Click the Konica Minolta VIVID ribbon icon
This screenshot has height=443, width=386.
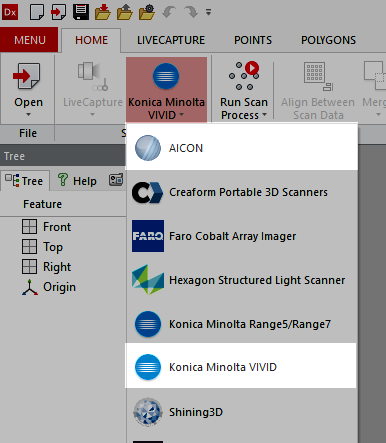point(166,76)
